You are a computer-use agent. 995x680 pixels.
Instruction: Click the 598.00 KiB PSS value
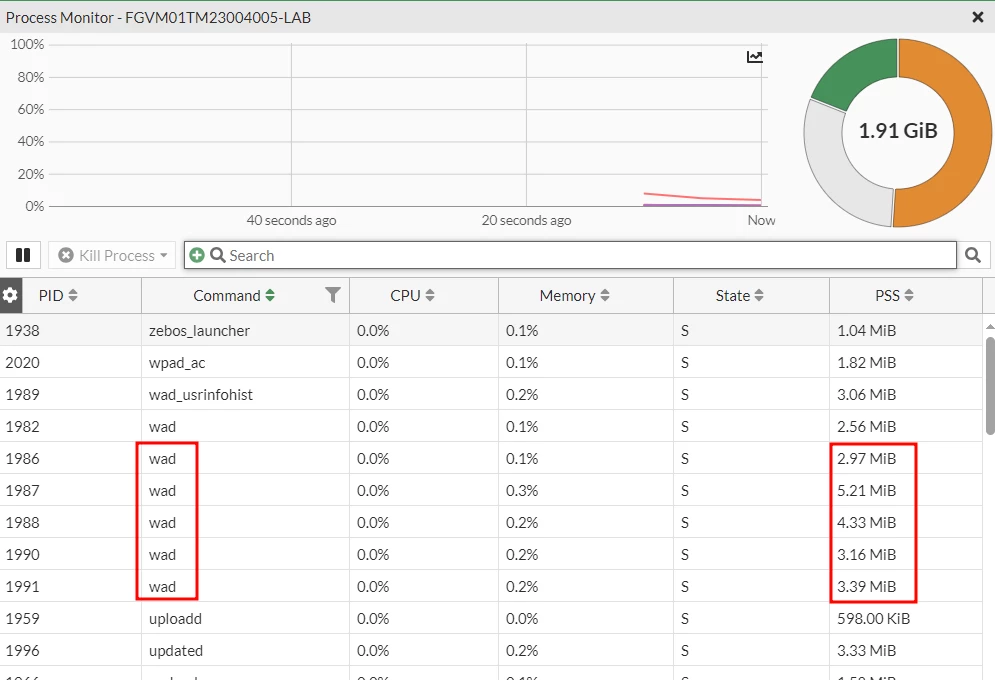pos(873,618)
